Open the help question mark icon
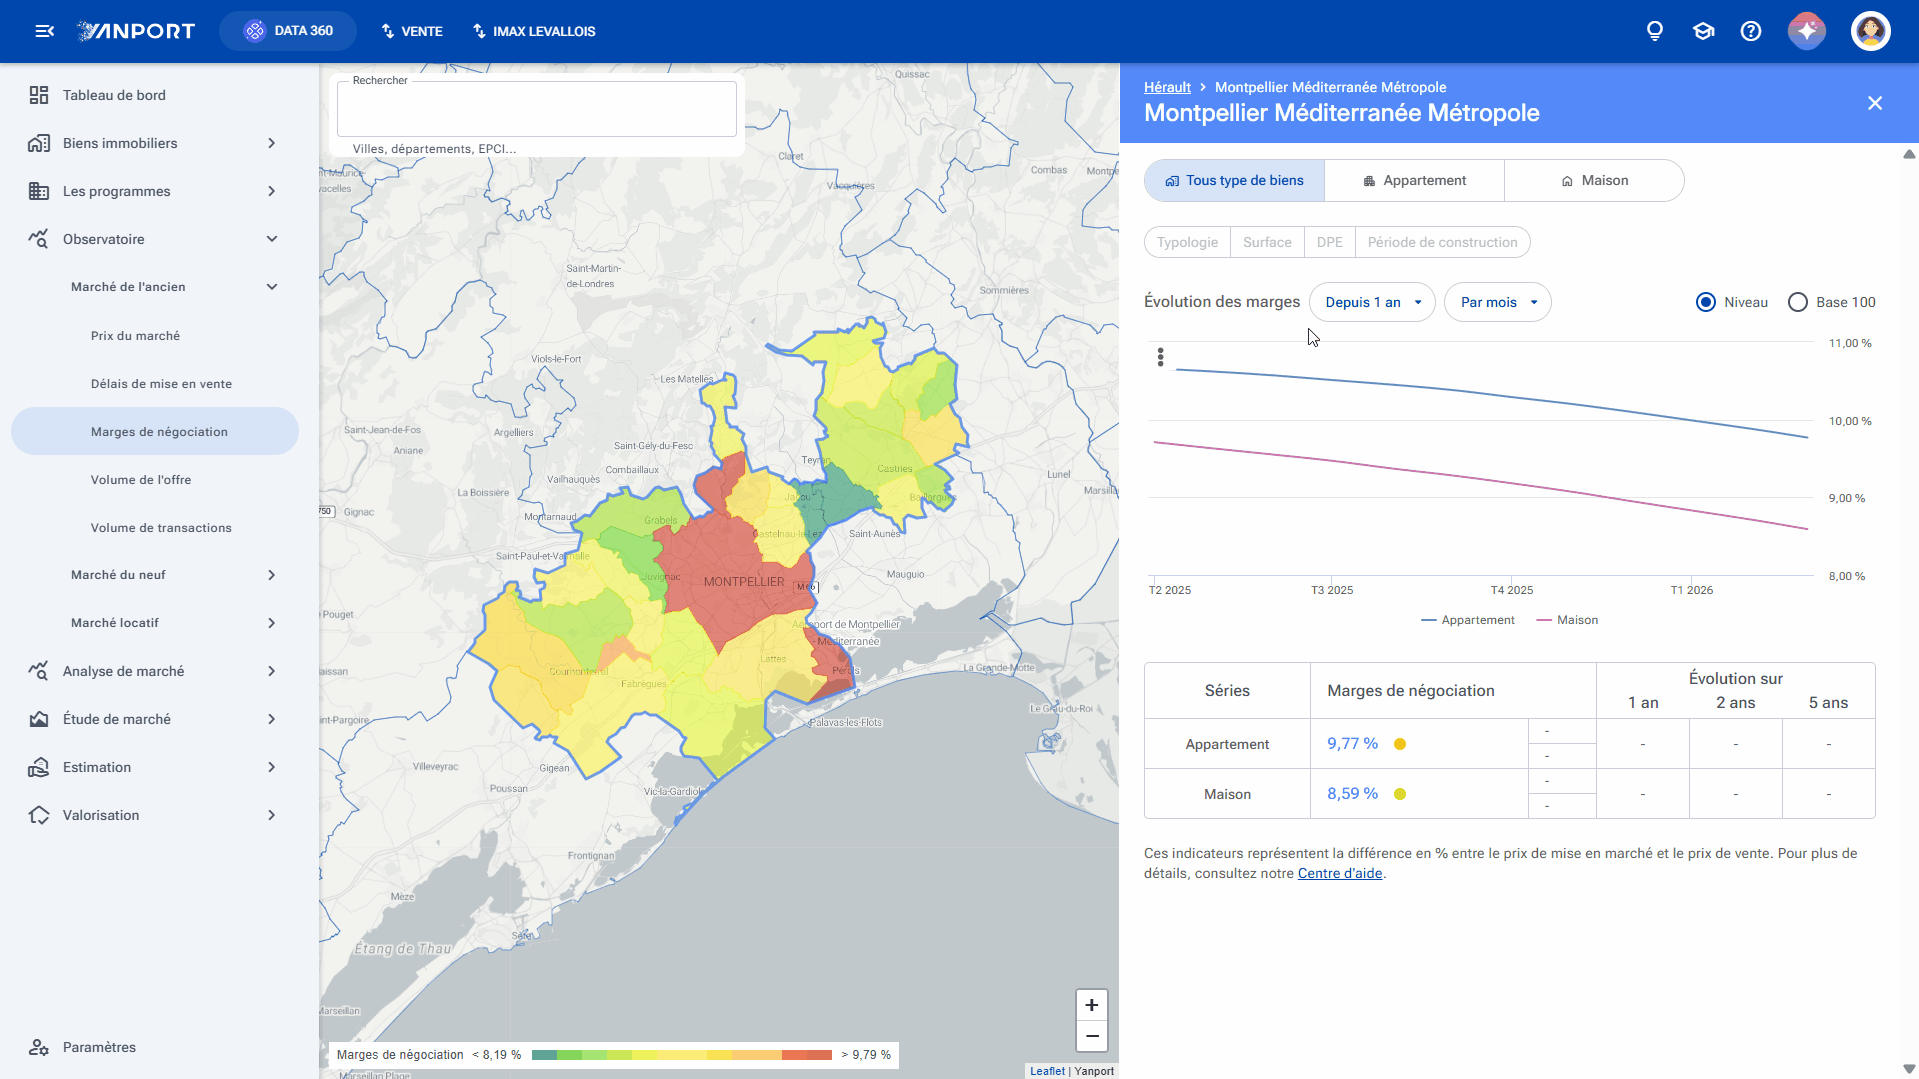1919x1079 pixels. click(x=1751, y=31)
